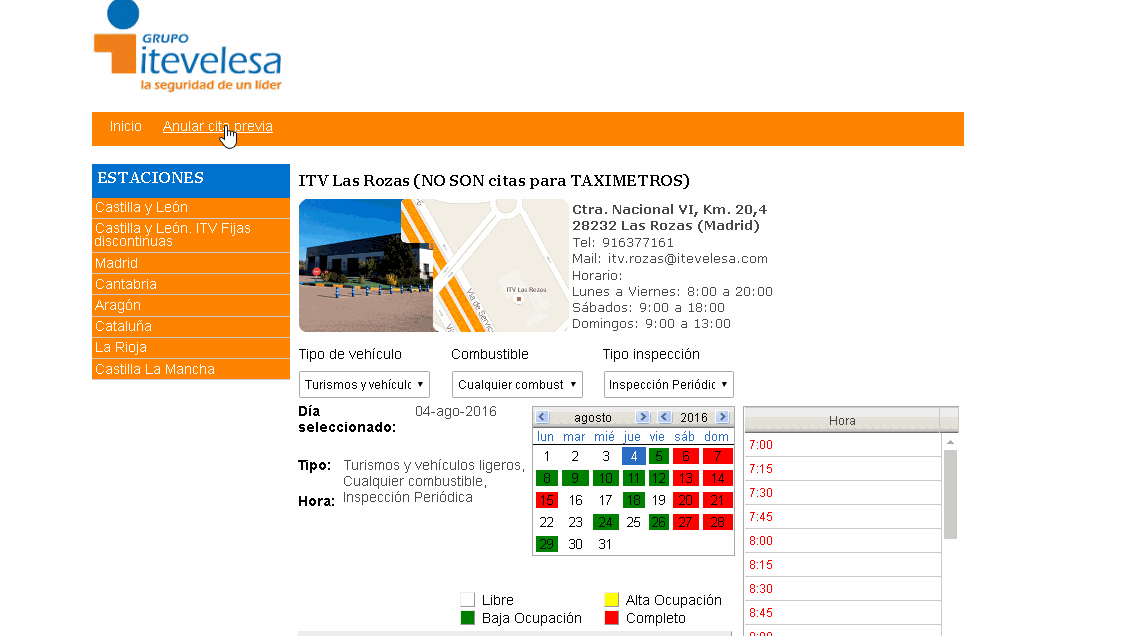Click the ITV Las Rozas location map
This screenshot has width=1123, height=636.
tap(501, 266)
